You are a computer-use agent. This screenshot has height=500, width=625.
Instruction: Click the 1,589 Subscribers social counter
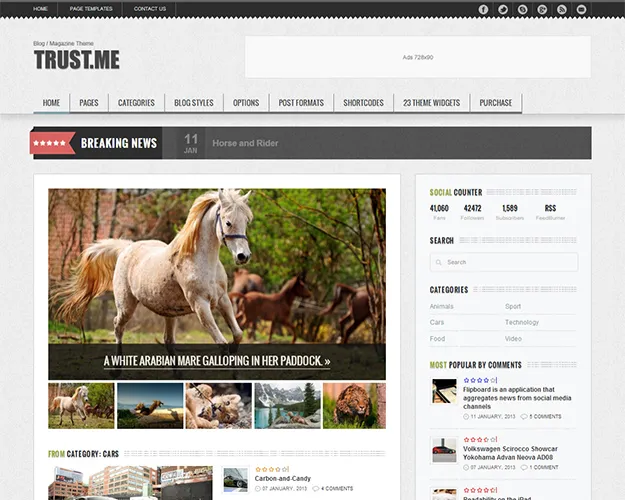pyautogui.click(x=510, y=212)
